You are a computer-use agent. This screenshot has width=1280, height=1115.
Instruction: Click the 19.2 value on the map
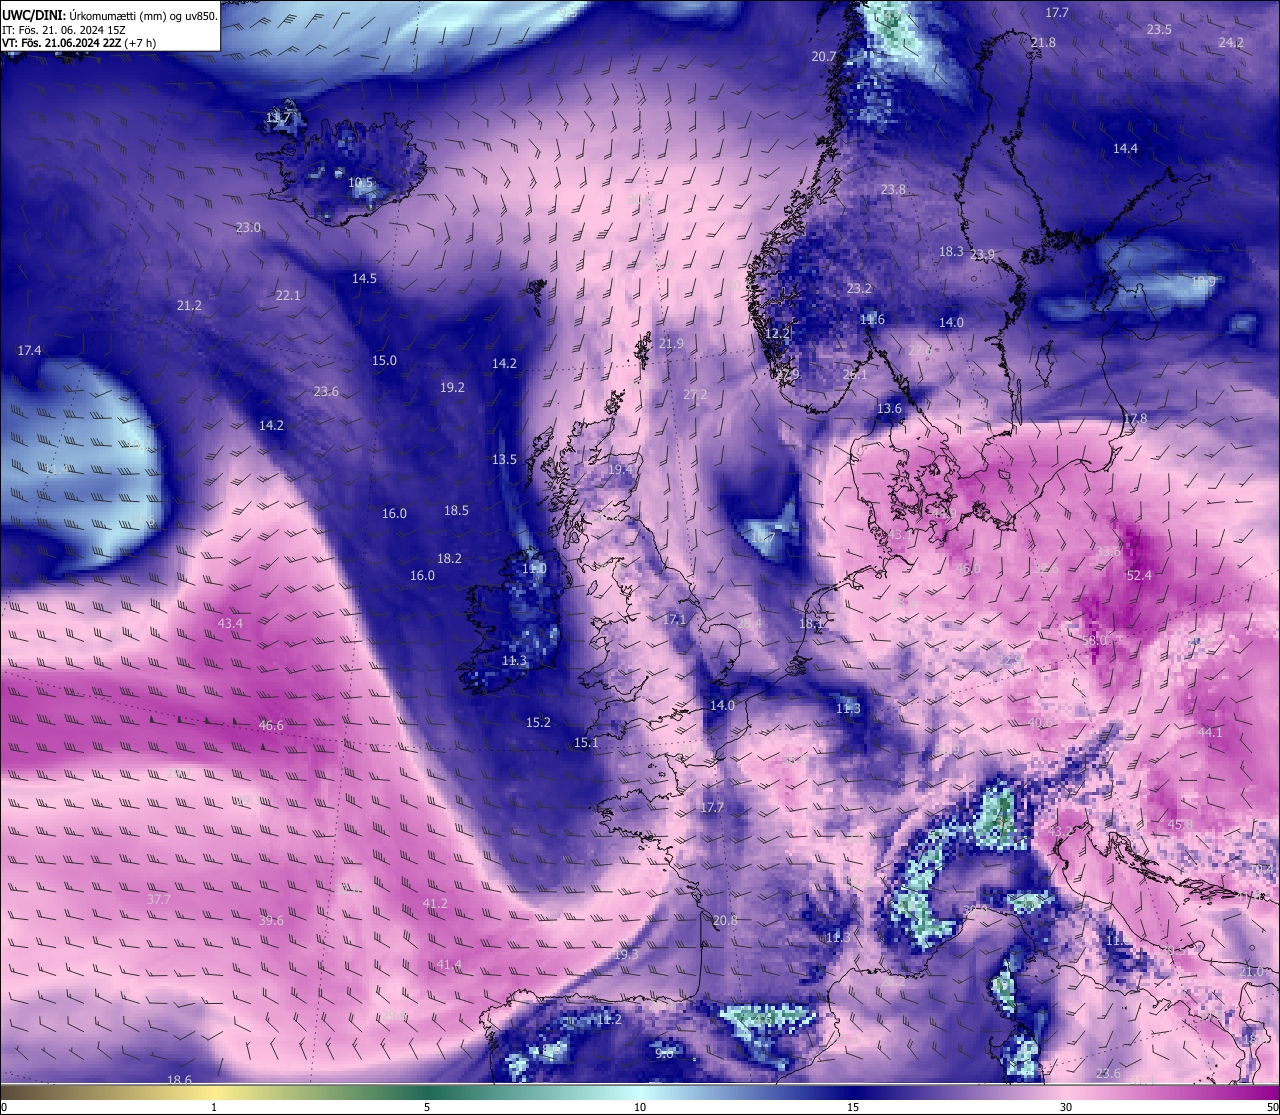(x=452, y=387)
